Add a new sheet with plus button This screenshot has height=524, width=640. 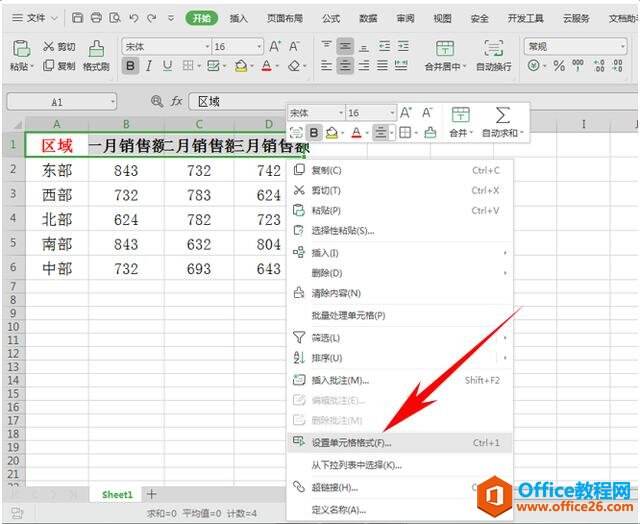pyautogui.click(x=151, y=494)
